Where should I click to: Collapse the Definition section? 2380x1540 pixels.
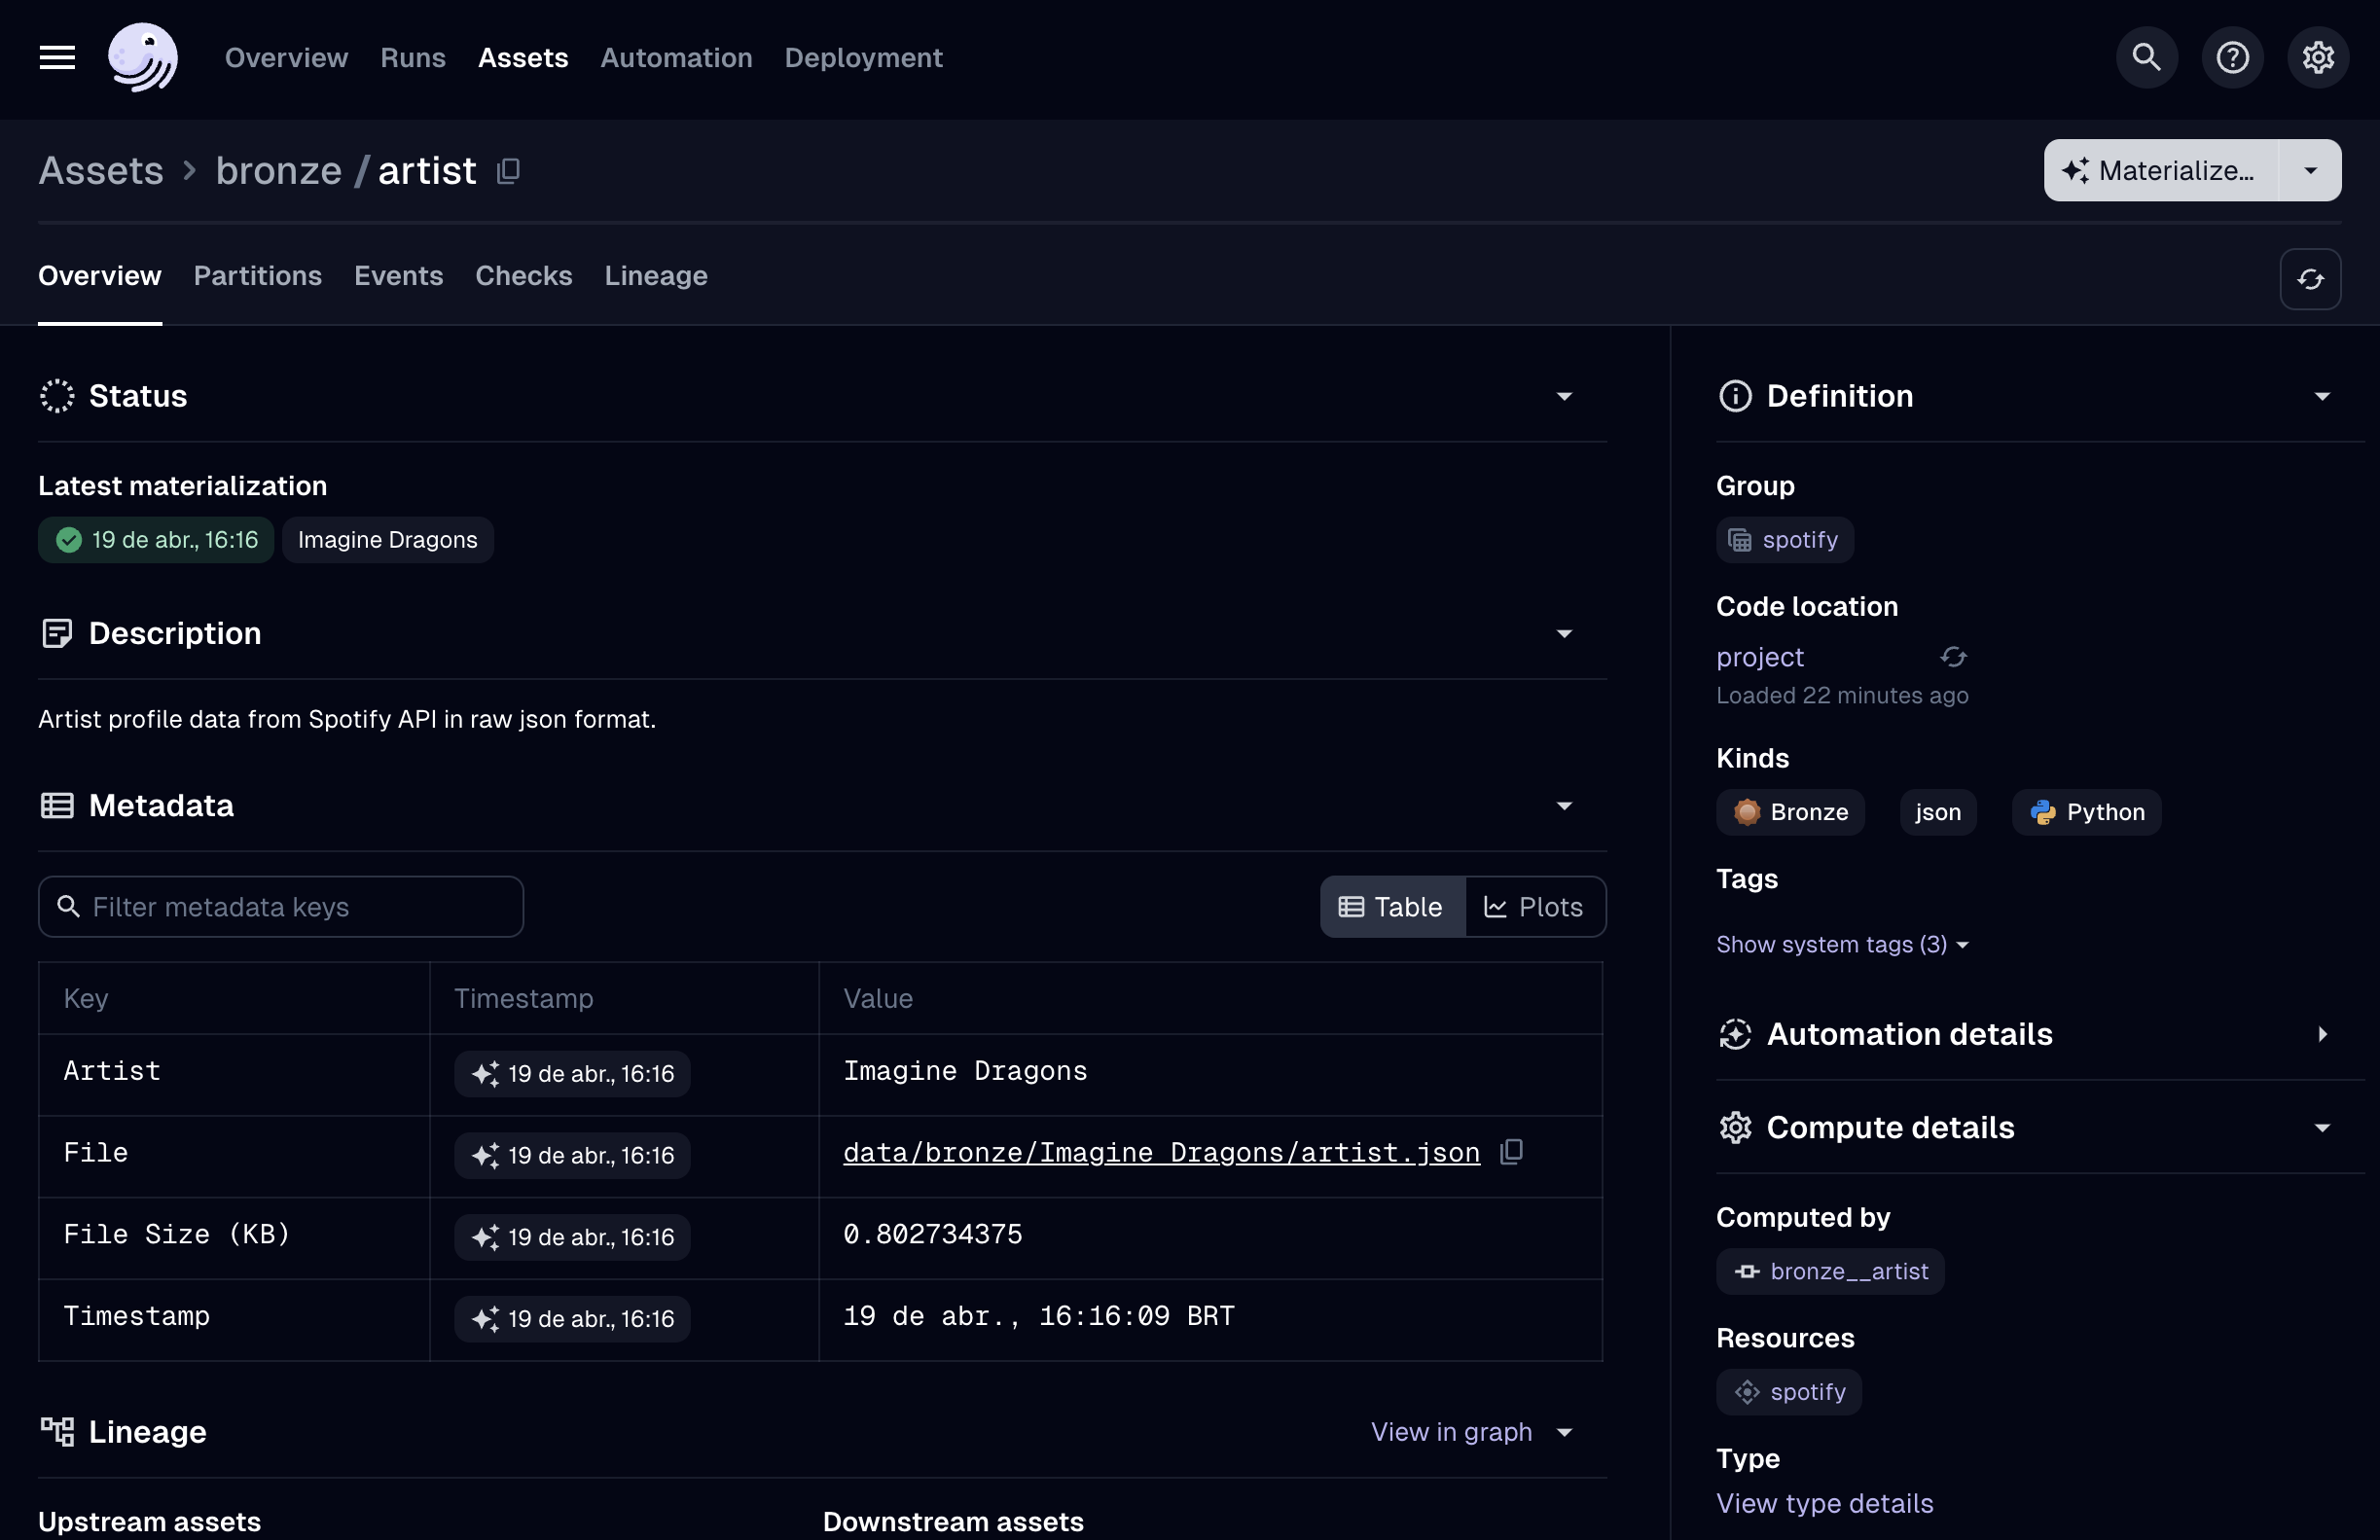coord(2322,396)
